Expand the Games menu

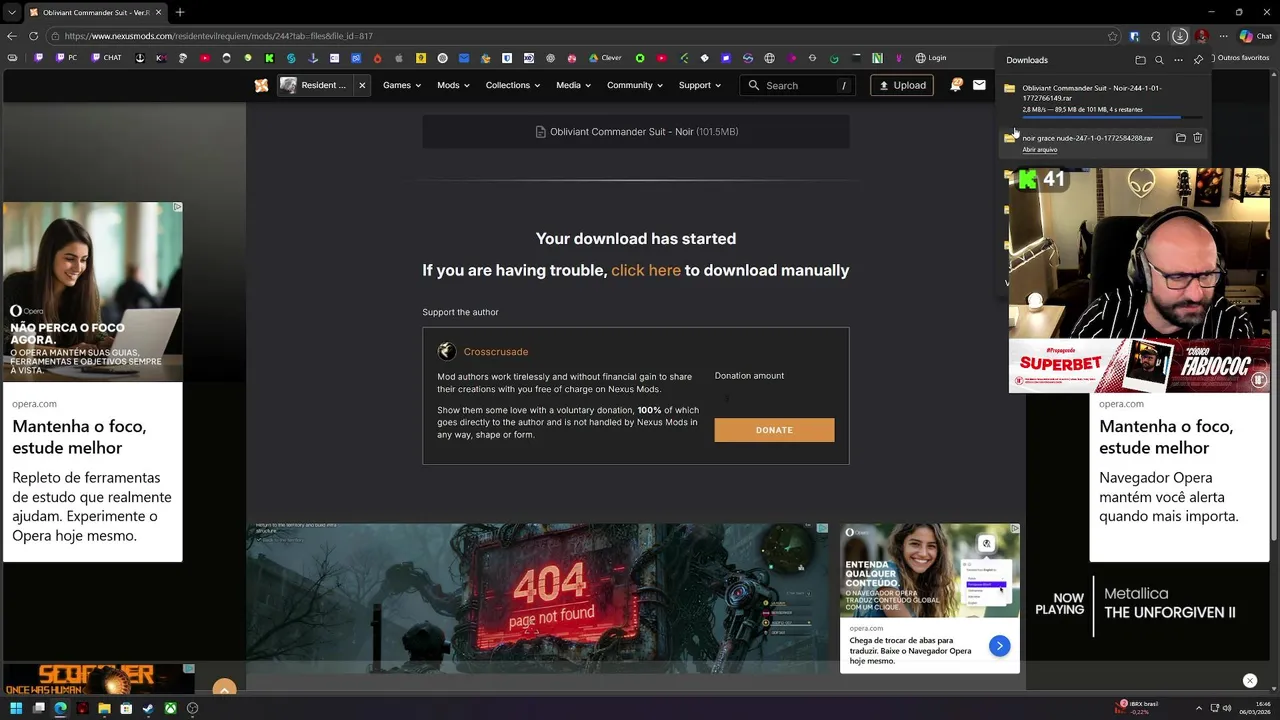click(x=402, y=85)
